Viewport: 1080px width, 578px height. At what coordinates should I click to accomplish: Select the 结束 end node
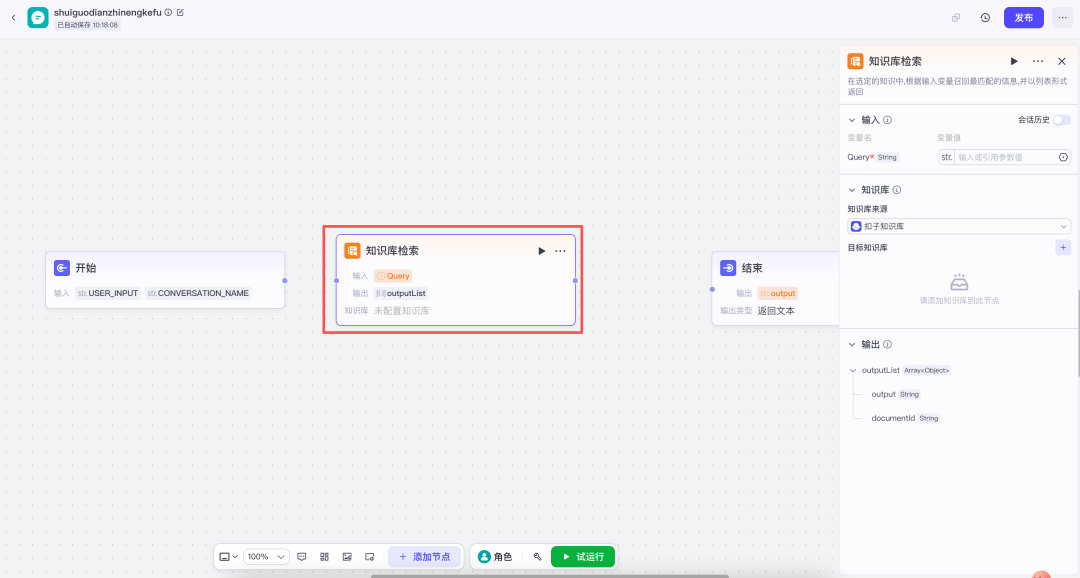[776, 288]
